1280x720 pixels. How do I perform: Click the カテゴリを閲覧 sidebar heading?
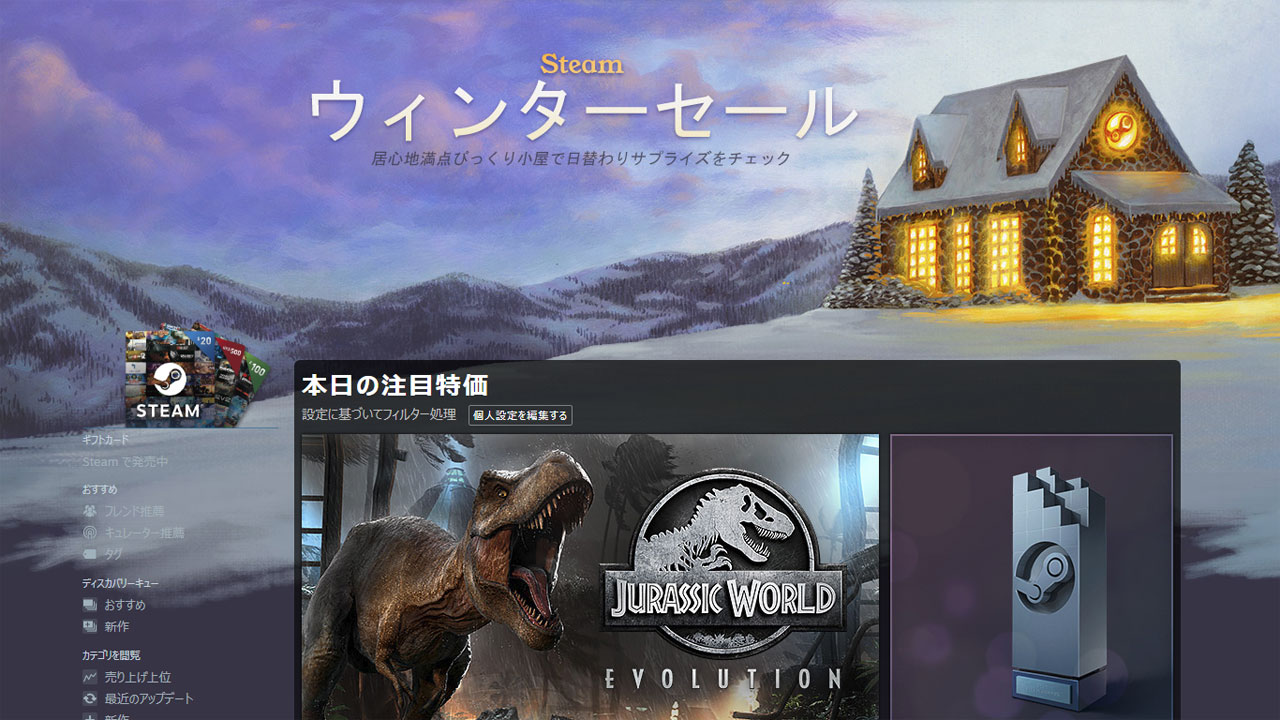[x=111, y=655]
